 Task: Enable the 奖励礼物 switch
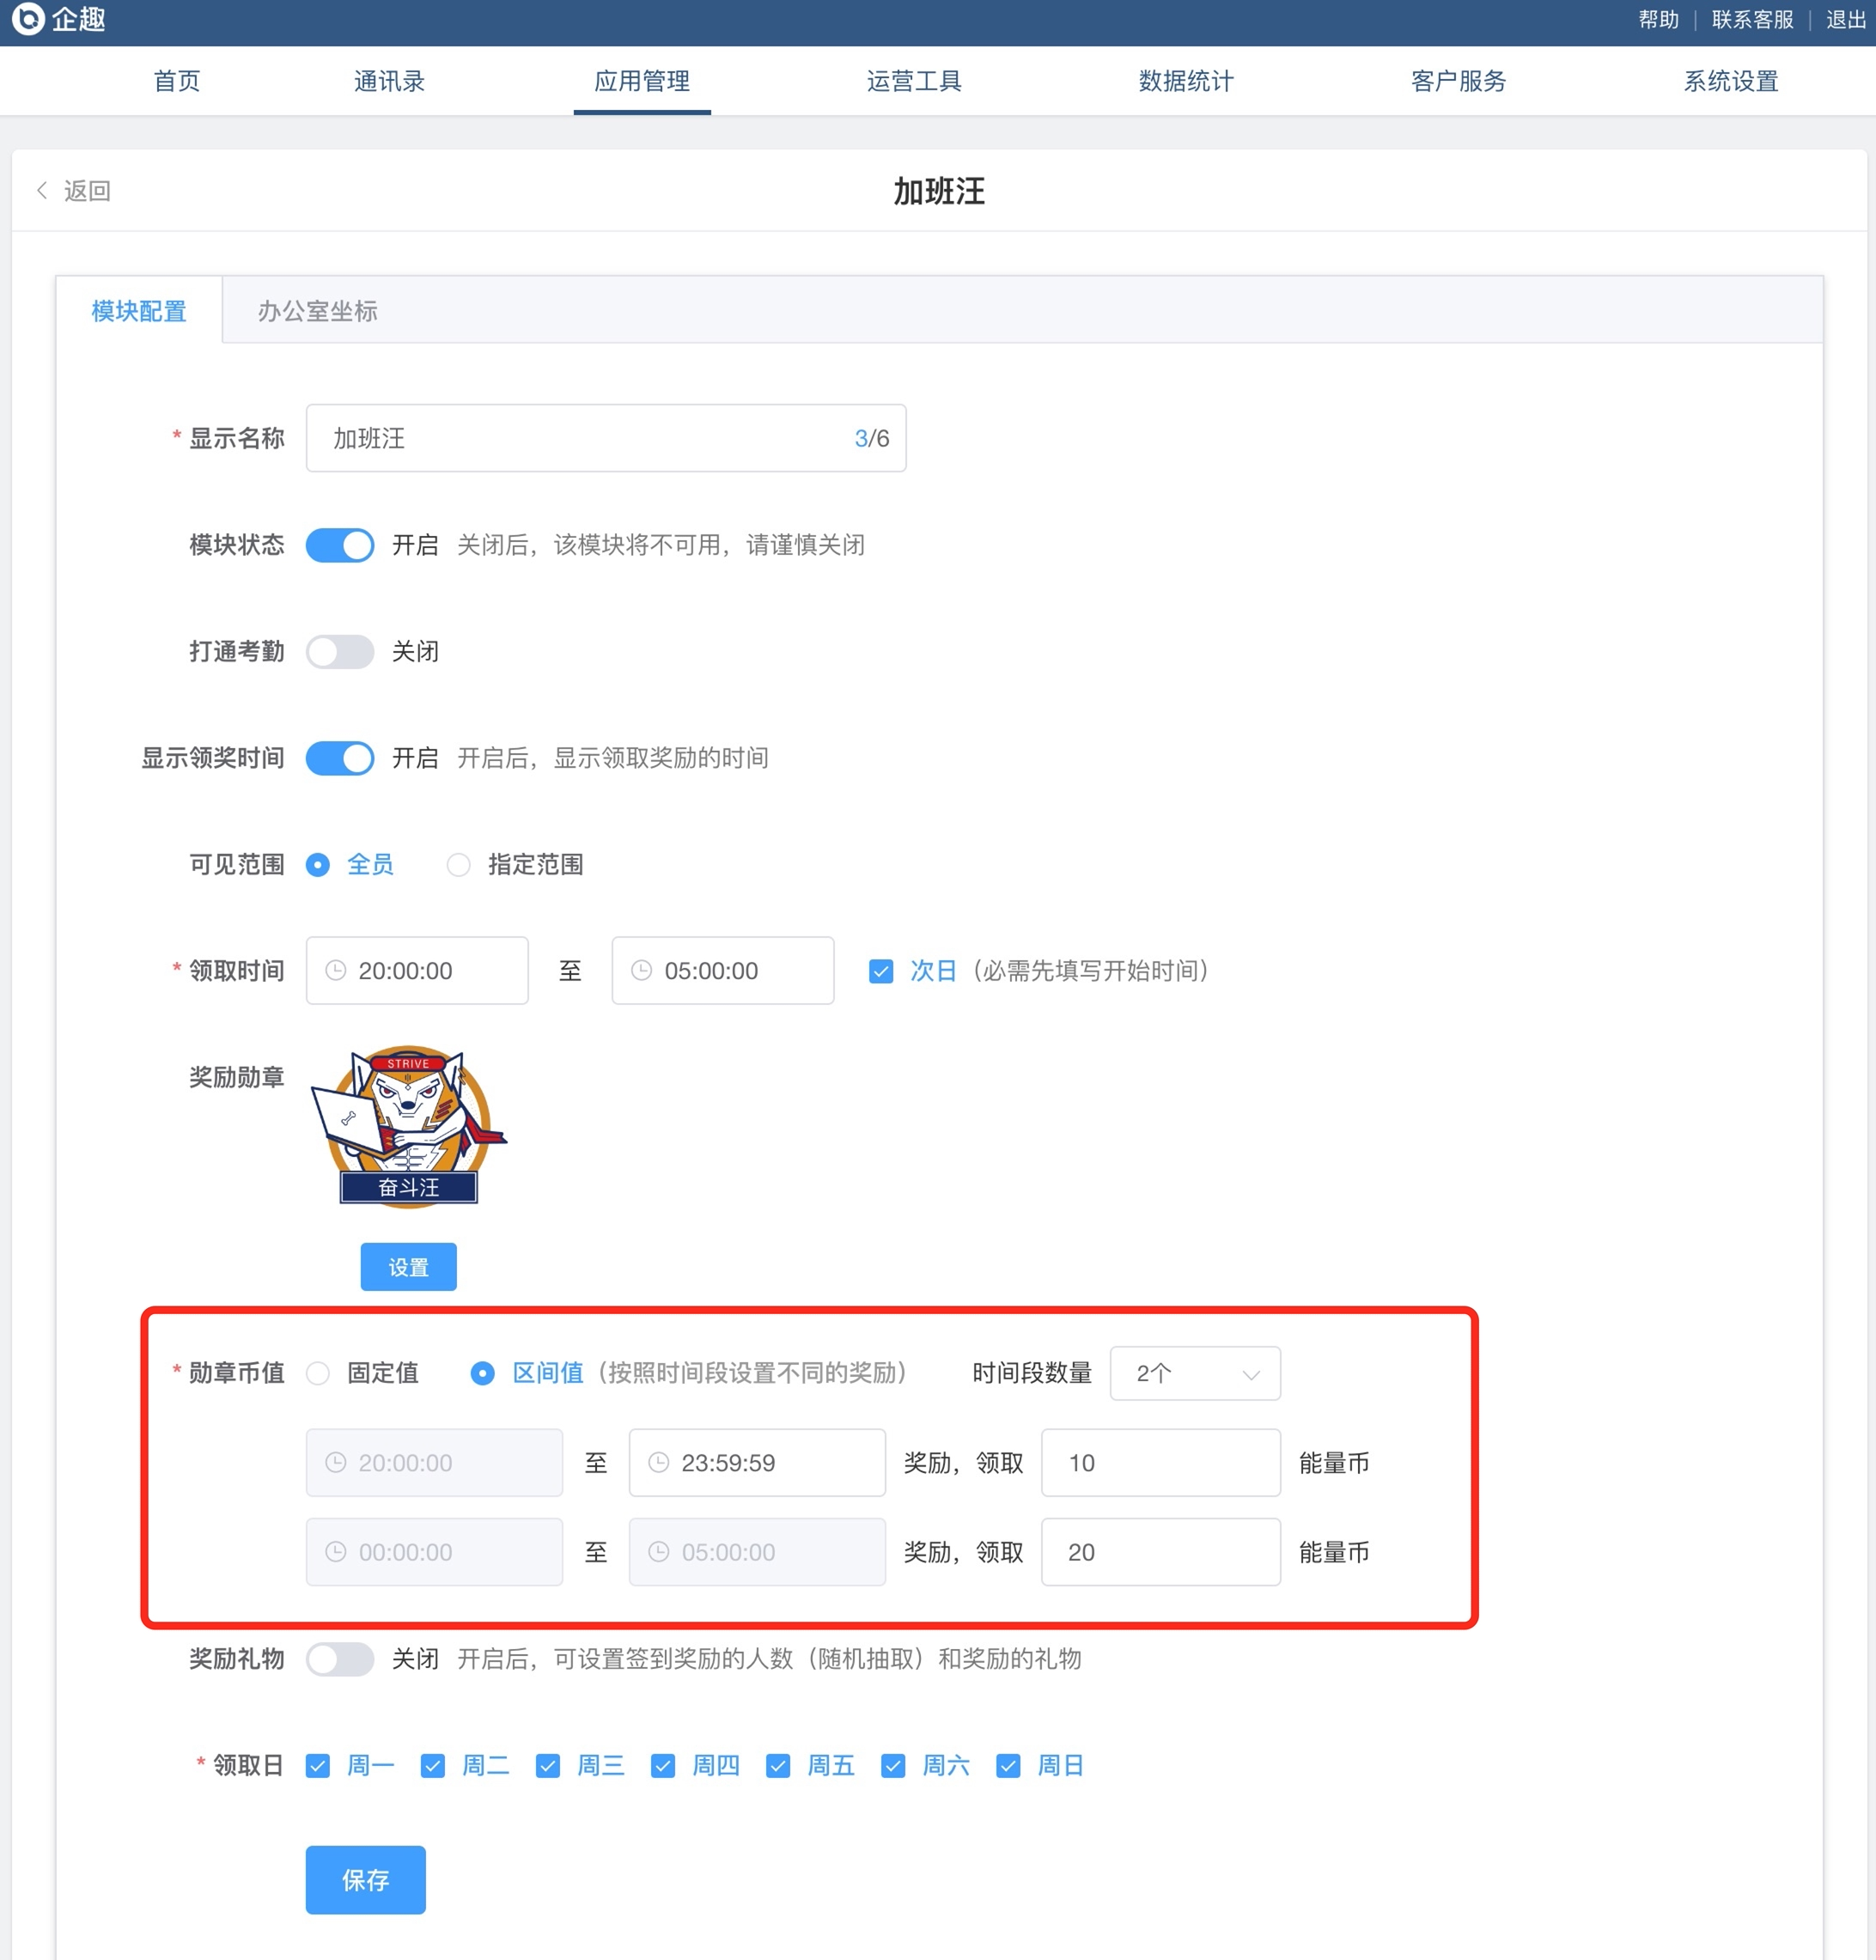pyautogui.click(x=340, y=1659)
